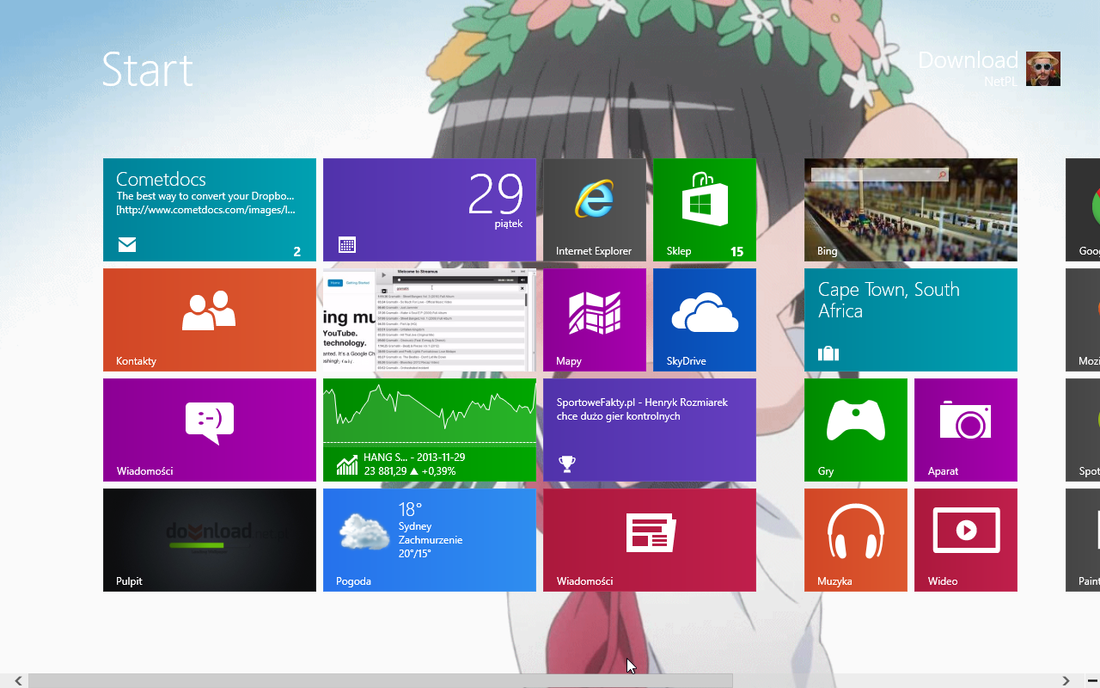Viewport: 1100px width, 688px height.
Task: Click the horizontal scrollbar thumb
Action: click(x=380, y=680)
